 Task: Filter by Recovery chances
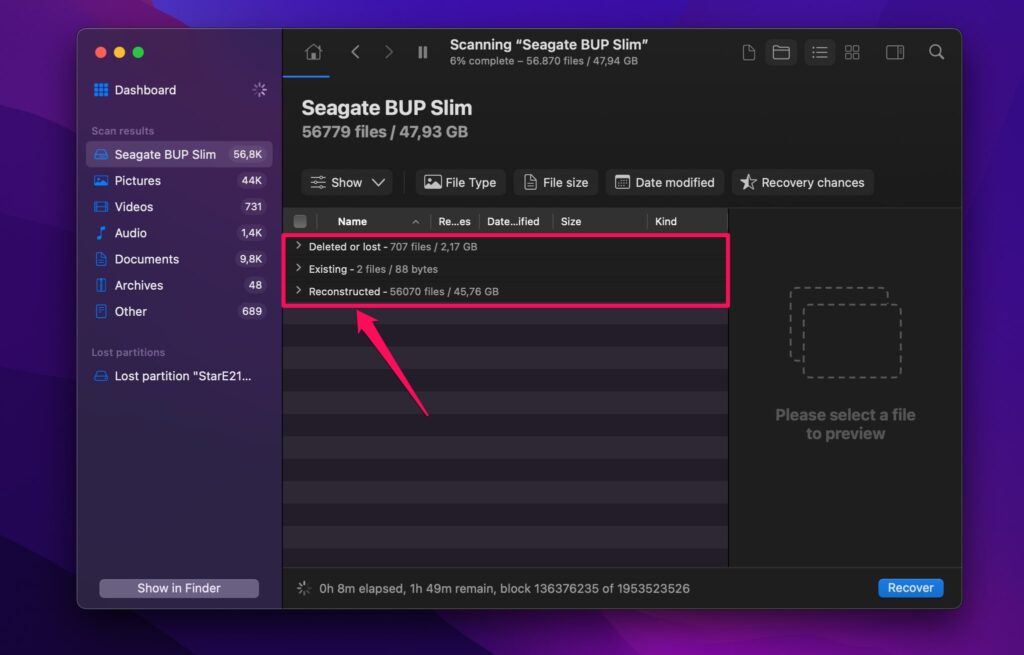pos(803,182)
